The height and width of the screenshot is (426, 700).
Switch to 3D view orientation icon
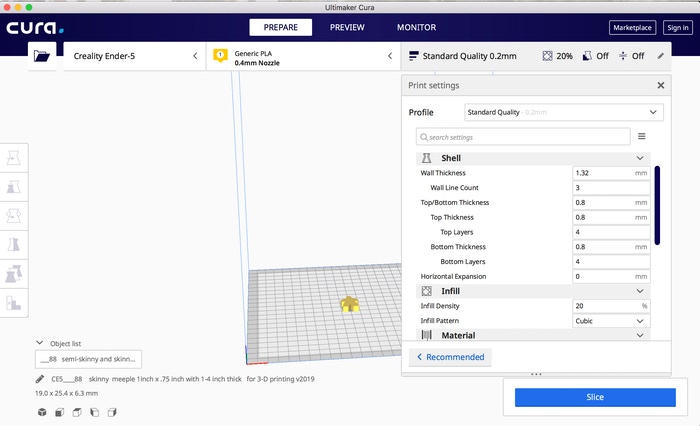pos(42,412)
